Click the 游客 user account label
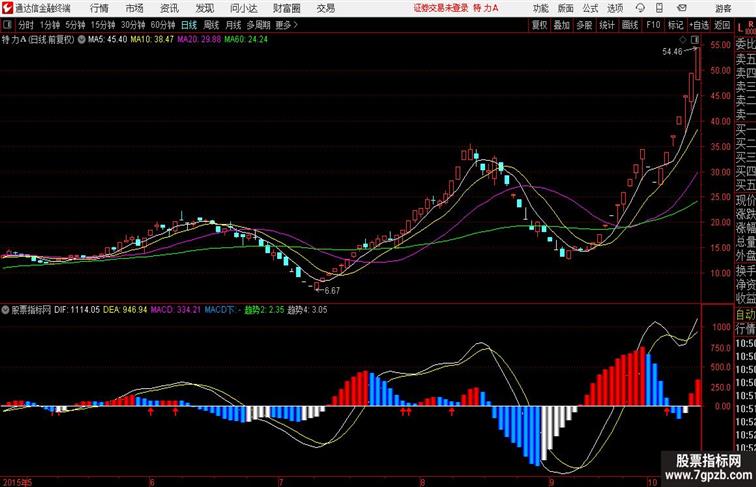The width and height of the screenshot is (756, 487). point(723,8)
